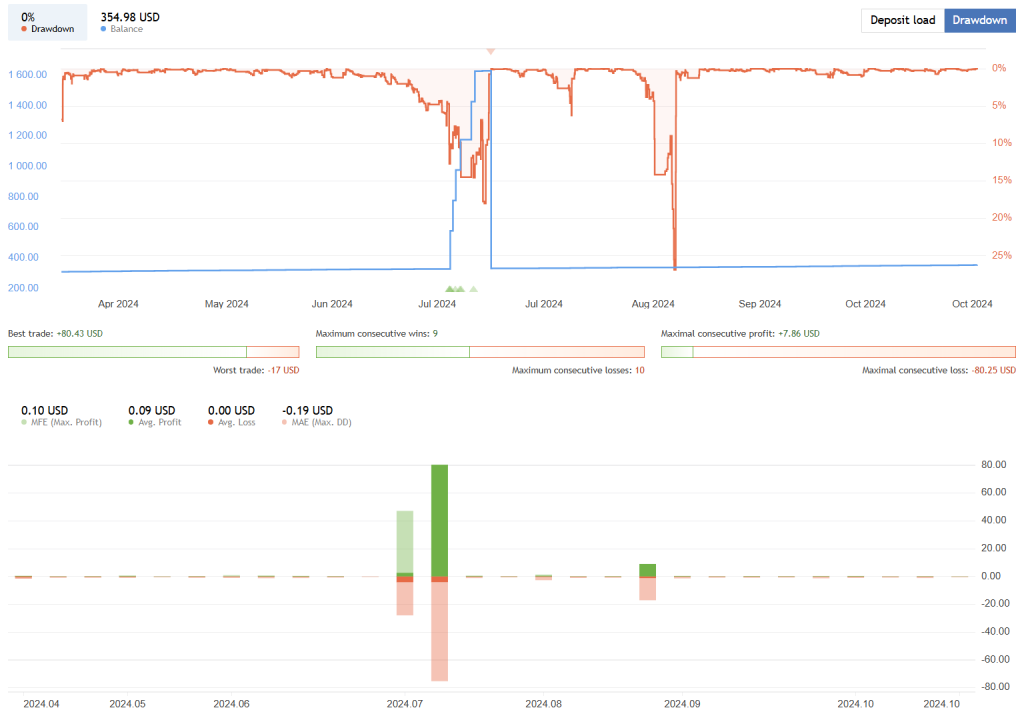This screenshot has height=714, width=1024.
Task: Click the blue Balance legend dot
Action: [105, 29]
